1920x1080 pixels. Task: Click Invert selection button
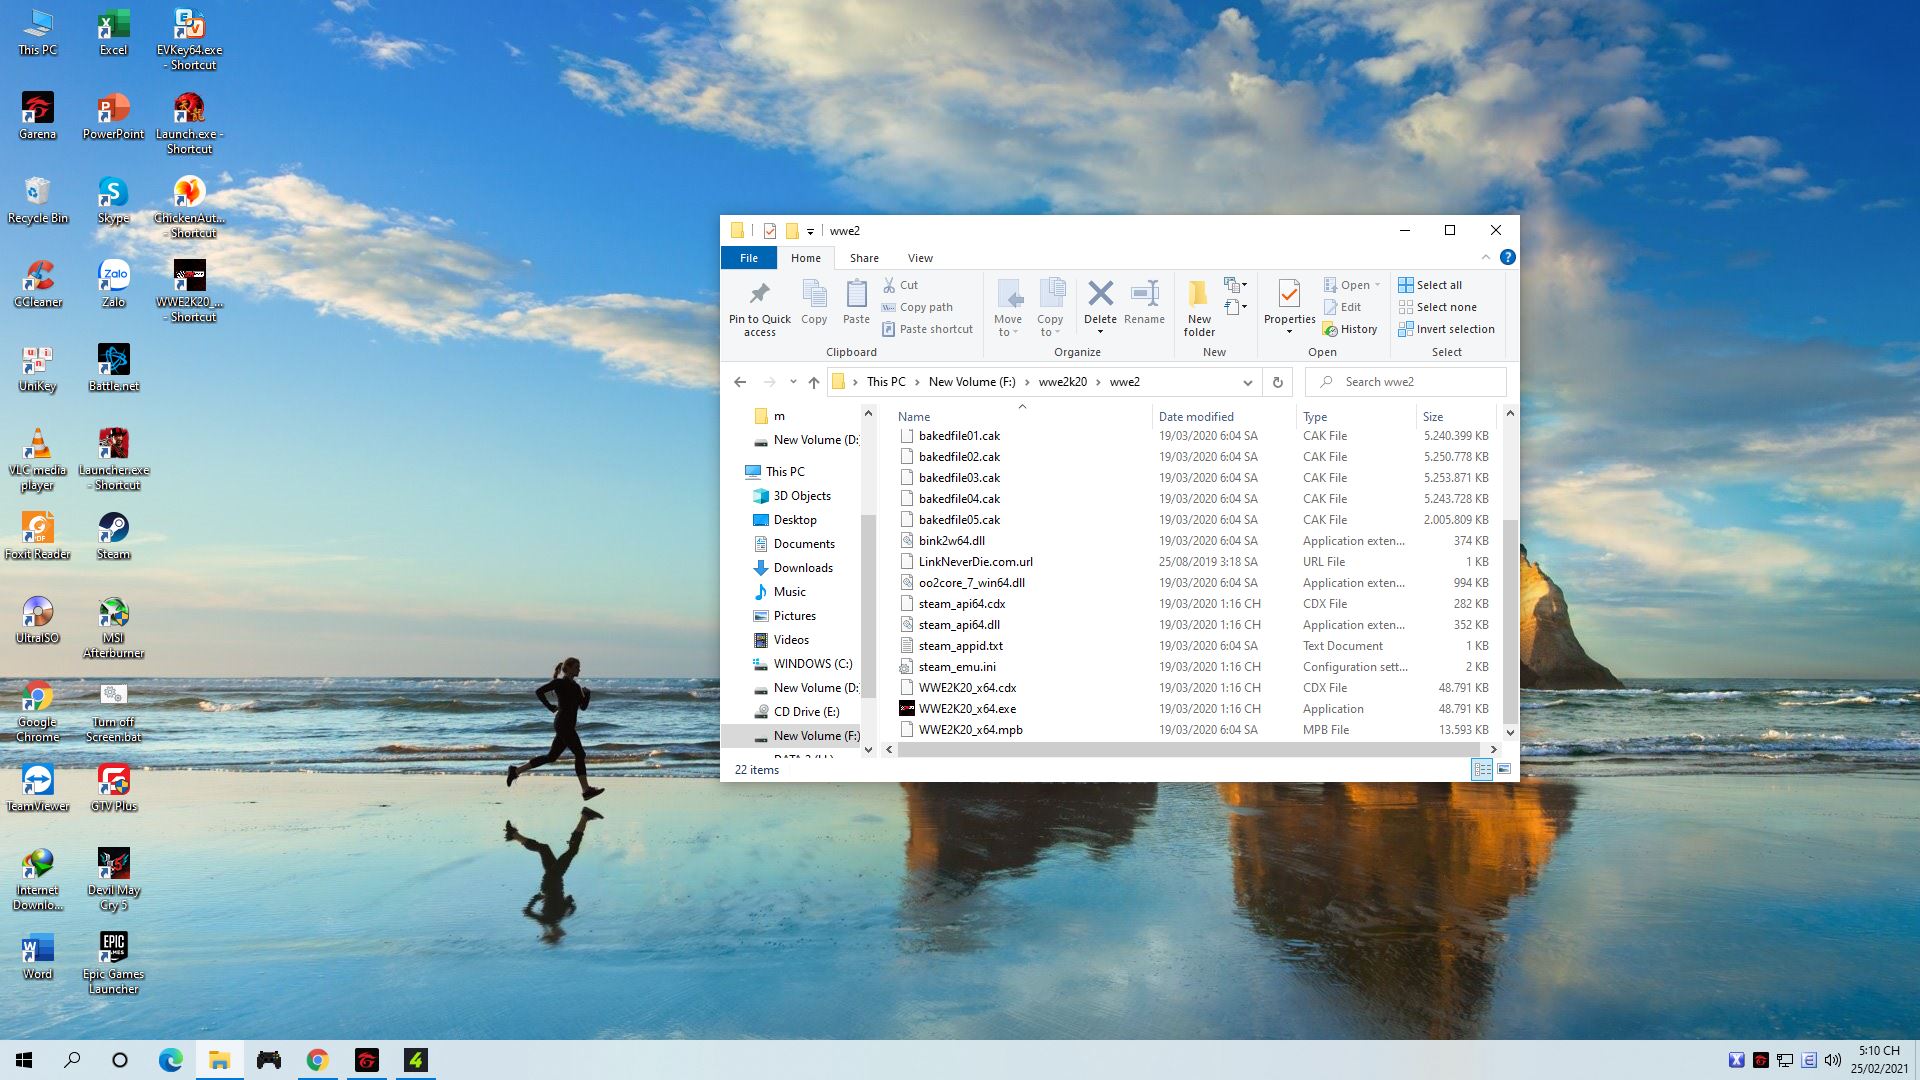click(1446, 329)
